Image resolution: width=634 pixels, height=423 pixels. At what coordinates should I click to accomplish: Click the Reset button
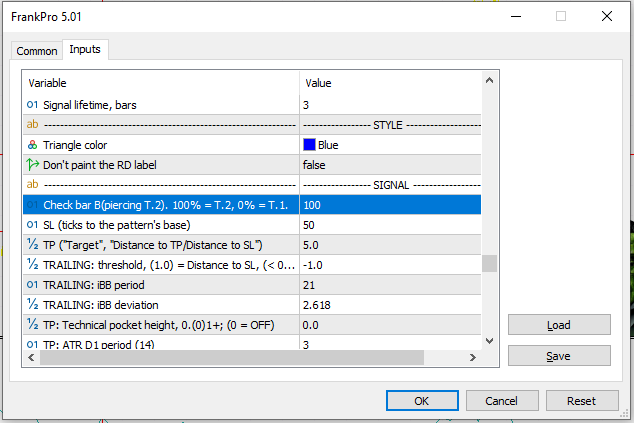click(x=581, y=400)
